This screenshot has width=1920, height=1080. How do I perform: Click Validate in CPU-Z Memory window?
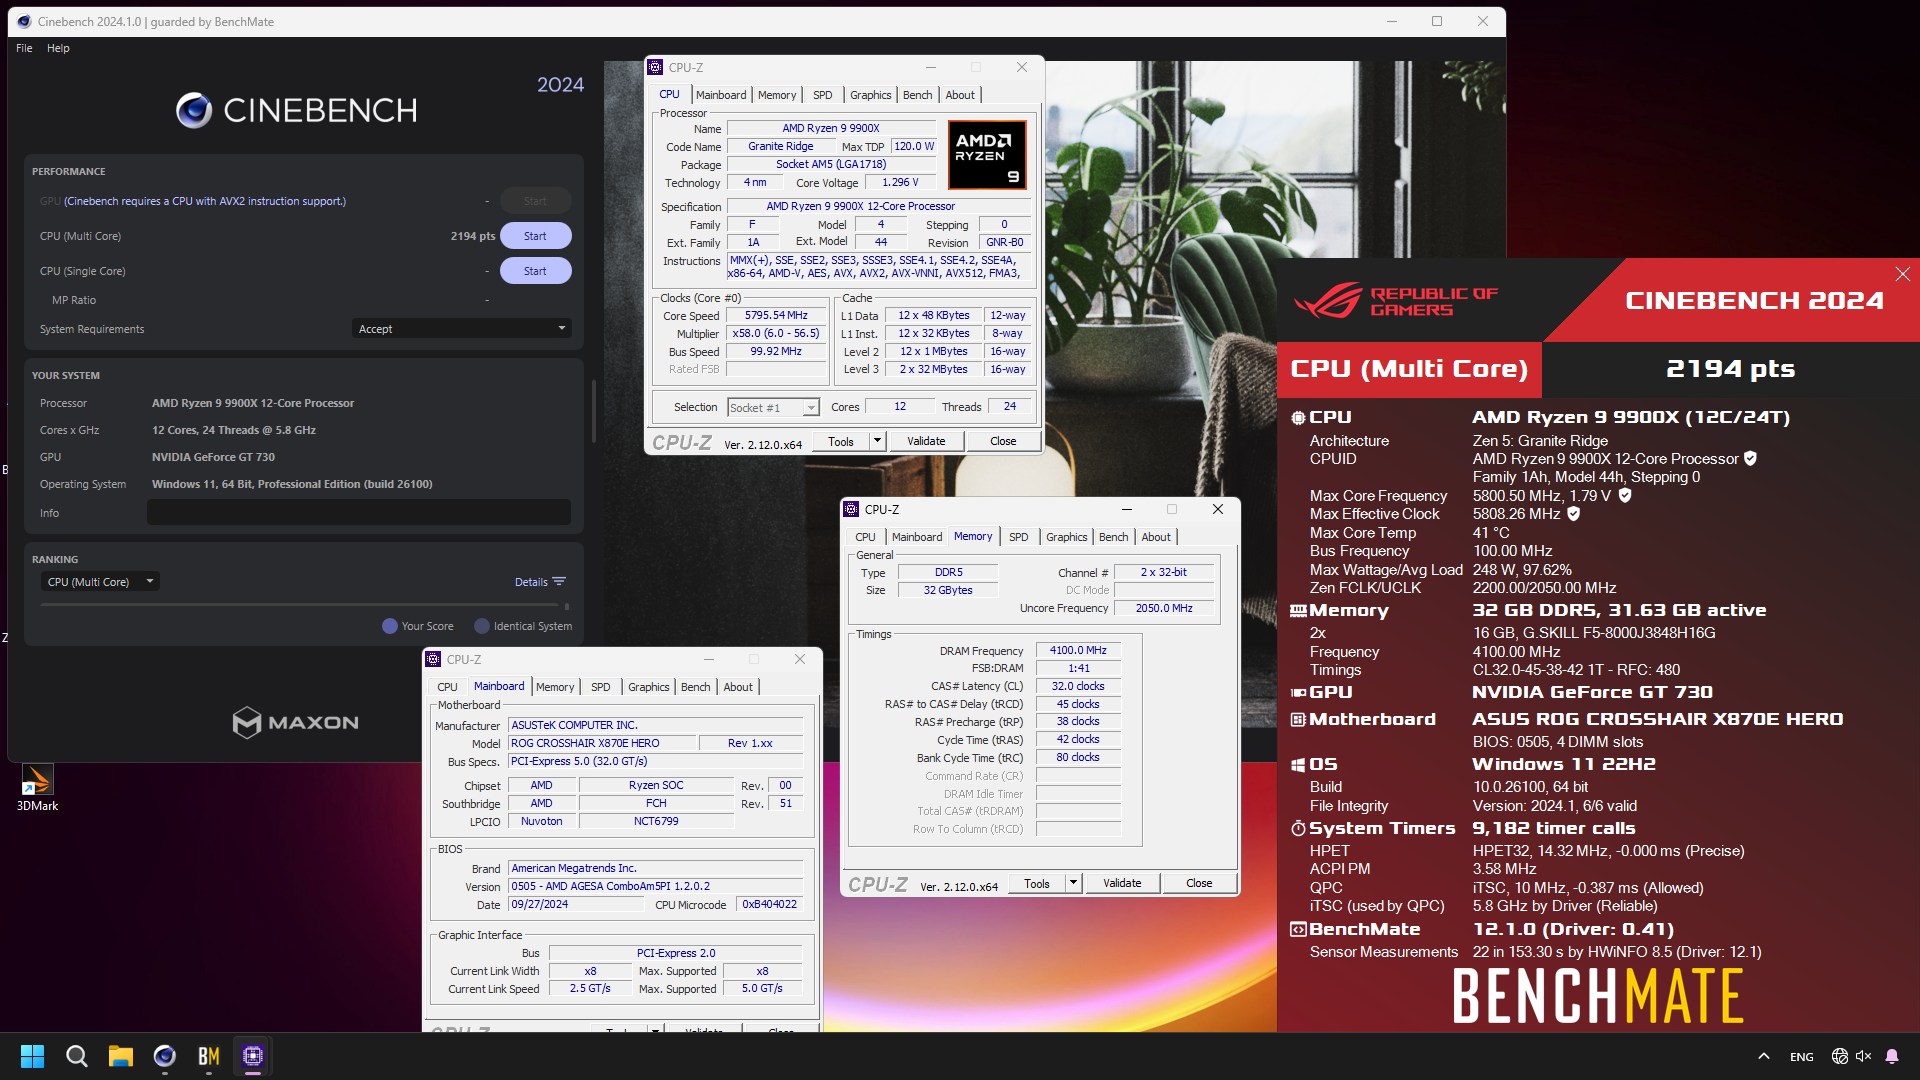pyautogui.click(x=1122, y=883)
